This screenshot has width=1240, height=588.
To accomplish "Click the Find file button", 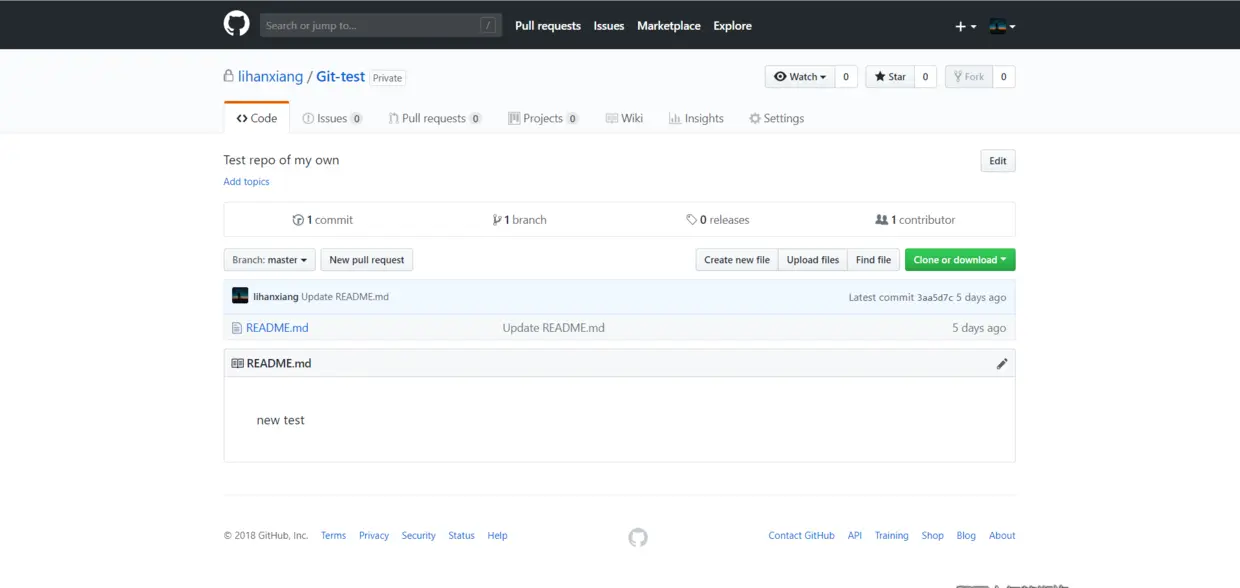I will pyautogui.click(x=873, y=260).
